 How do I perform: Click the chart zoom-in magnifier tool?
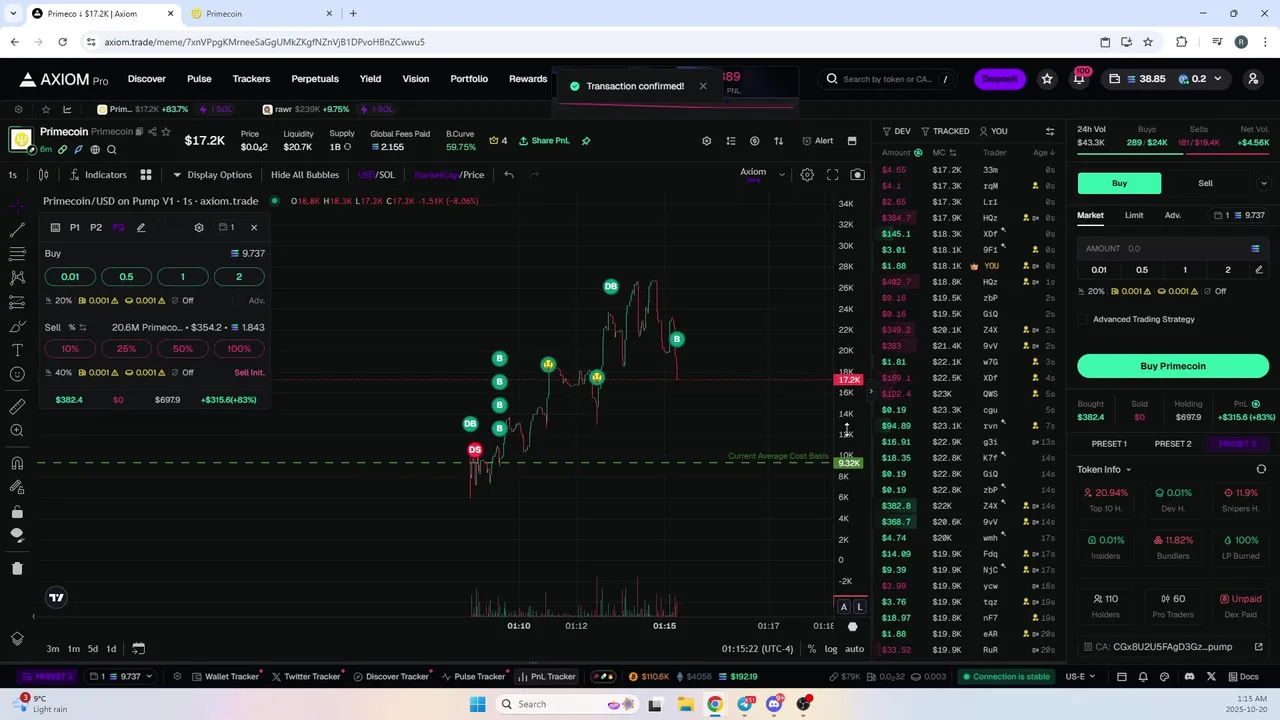click(17, 431)
